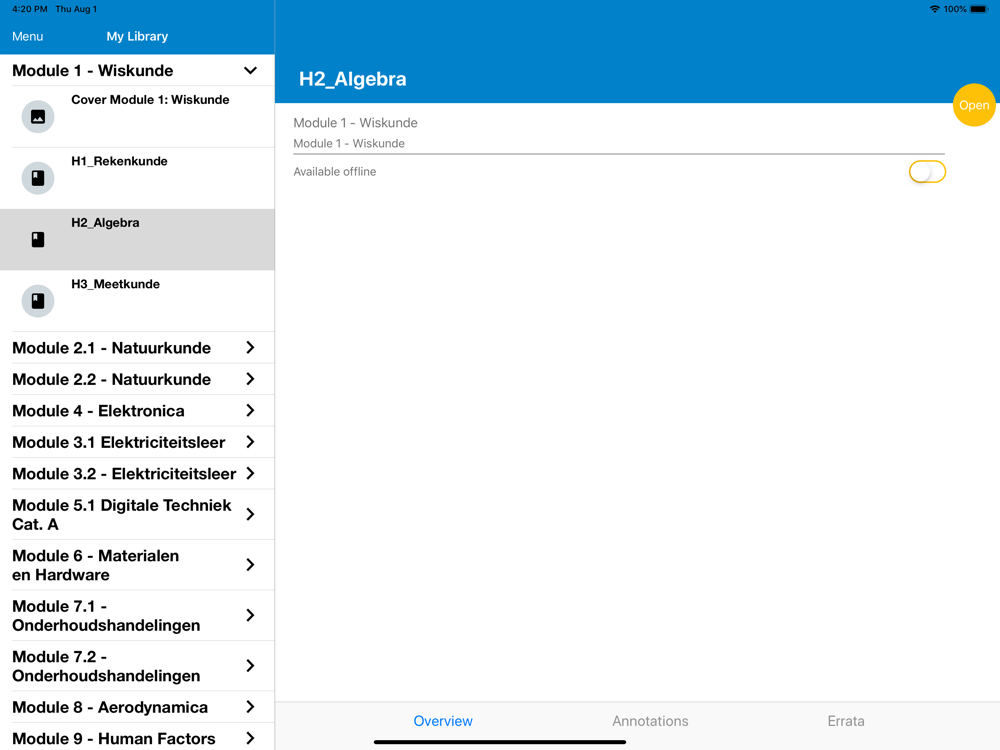Tap the book icon beside H1_Rekenkunde
Image resolution: width=1000 pixels, height=750 pixels.
[38, 178]
